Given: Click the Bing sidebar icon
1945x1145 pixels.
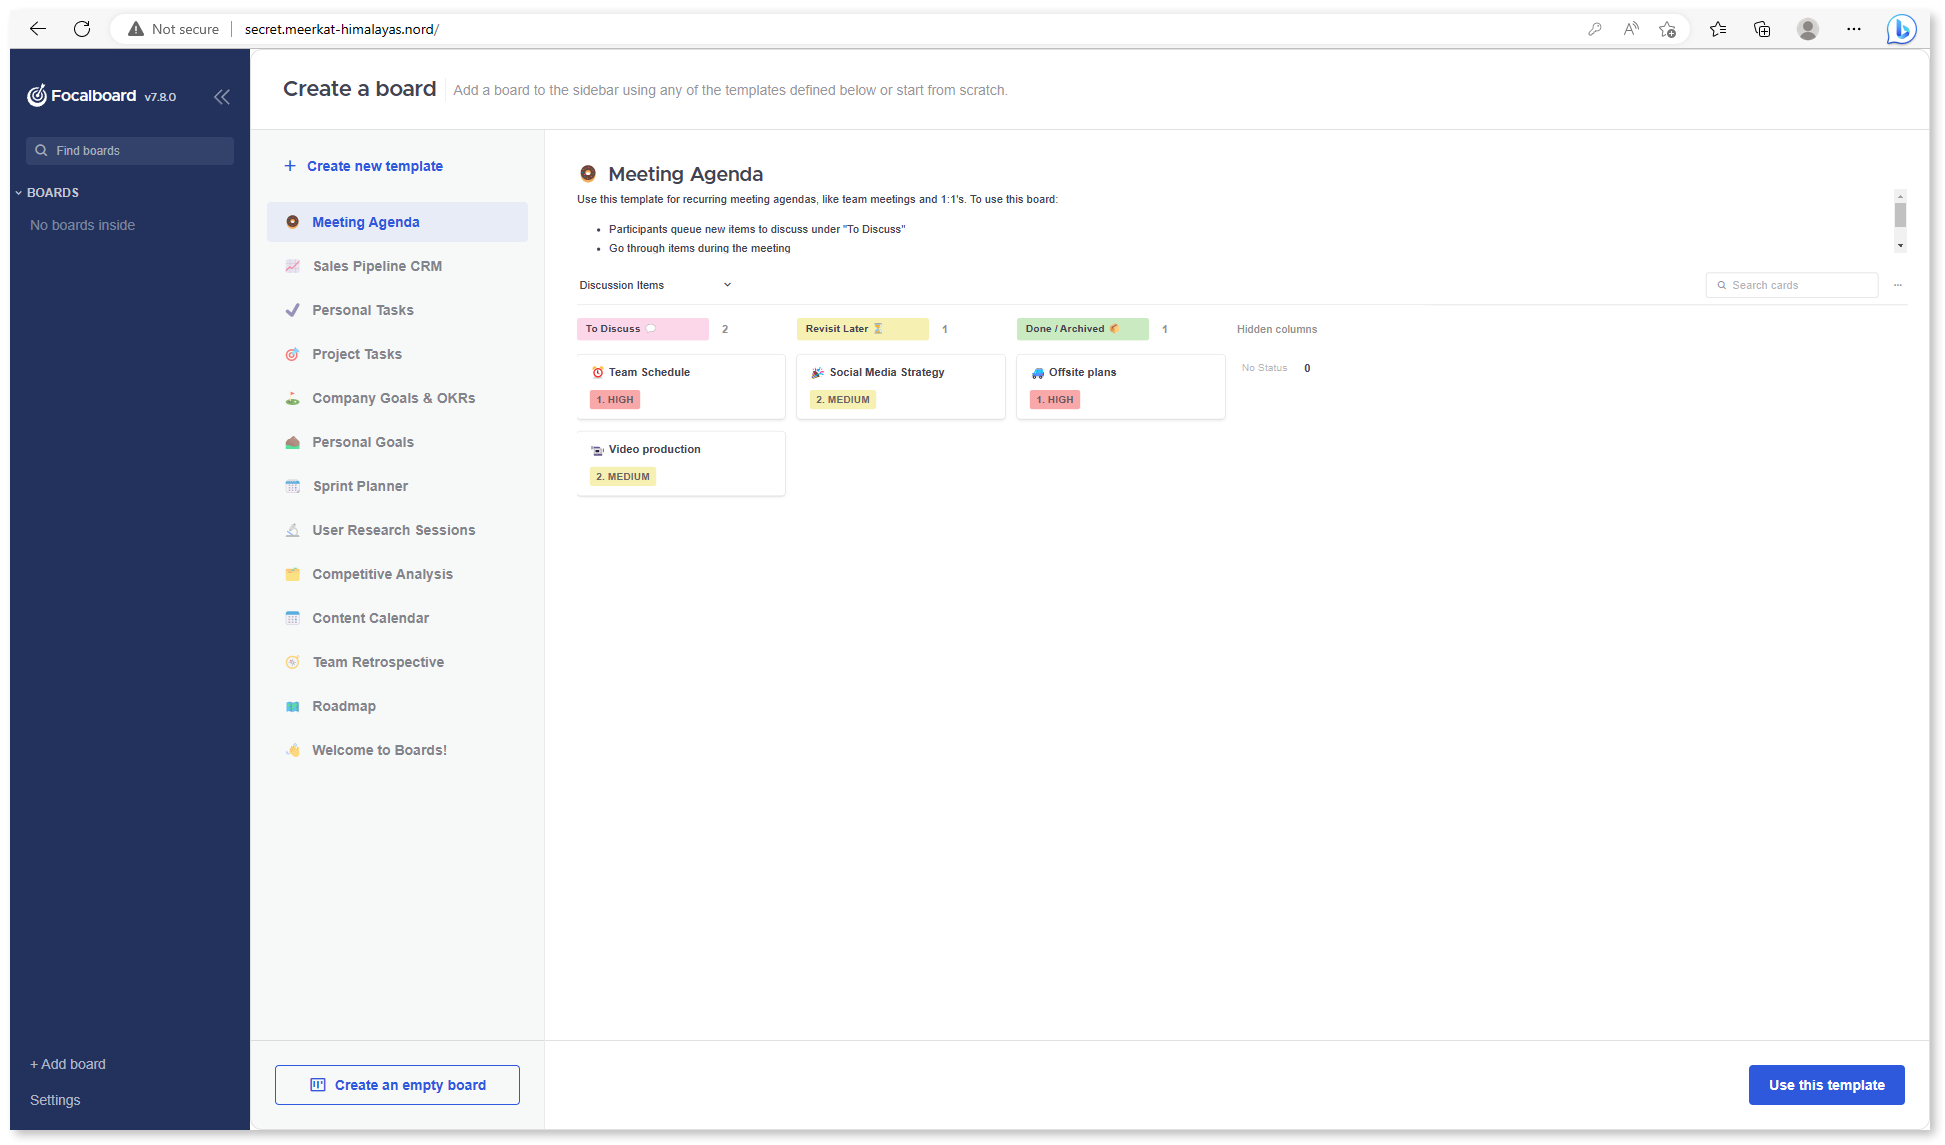Looking at the screenshot, I should coord(1900,29).
